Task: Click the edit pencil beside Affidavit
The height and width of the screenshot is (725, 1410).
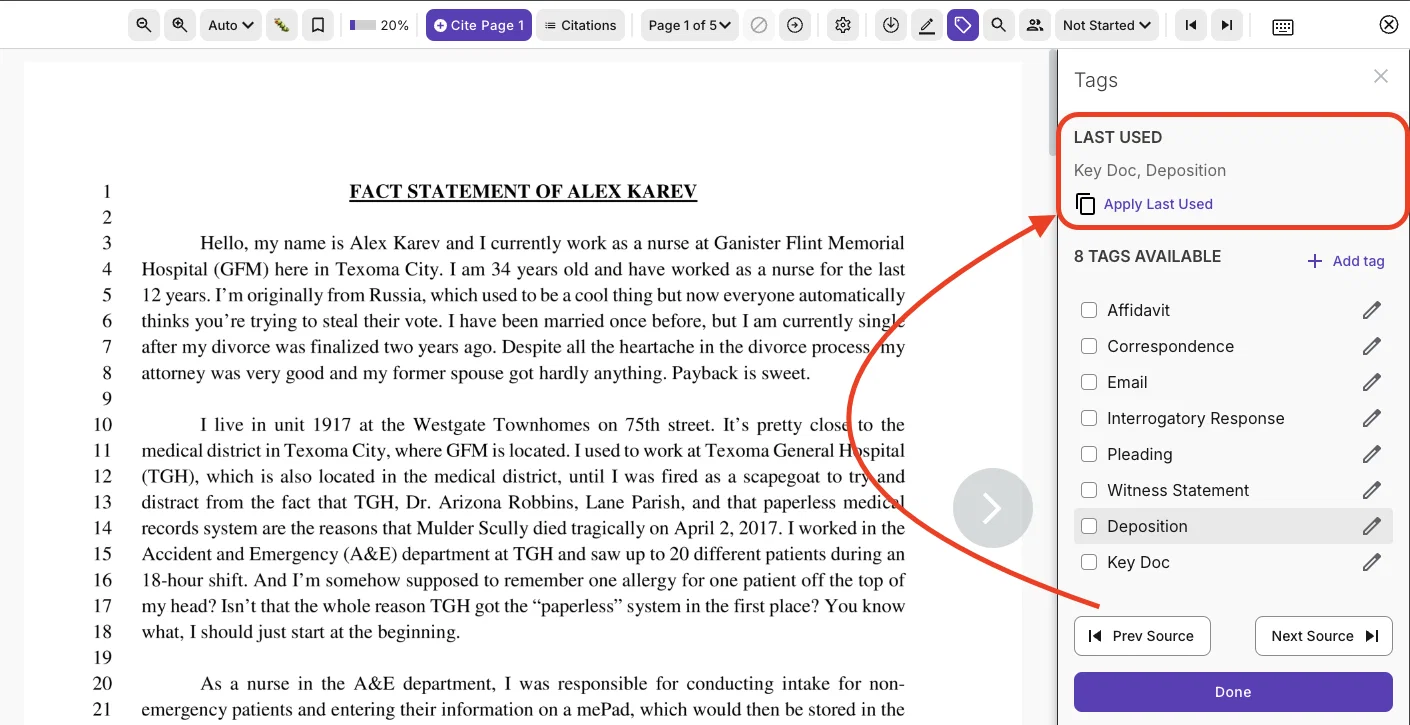Action: [x=1372, y=310]
